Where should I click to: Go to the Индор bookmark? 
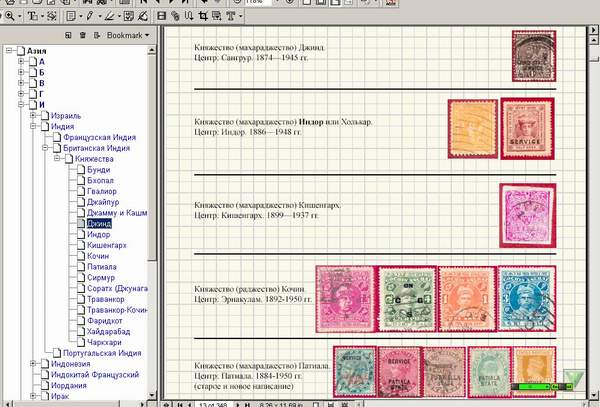tap(98, 234)
